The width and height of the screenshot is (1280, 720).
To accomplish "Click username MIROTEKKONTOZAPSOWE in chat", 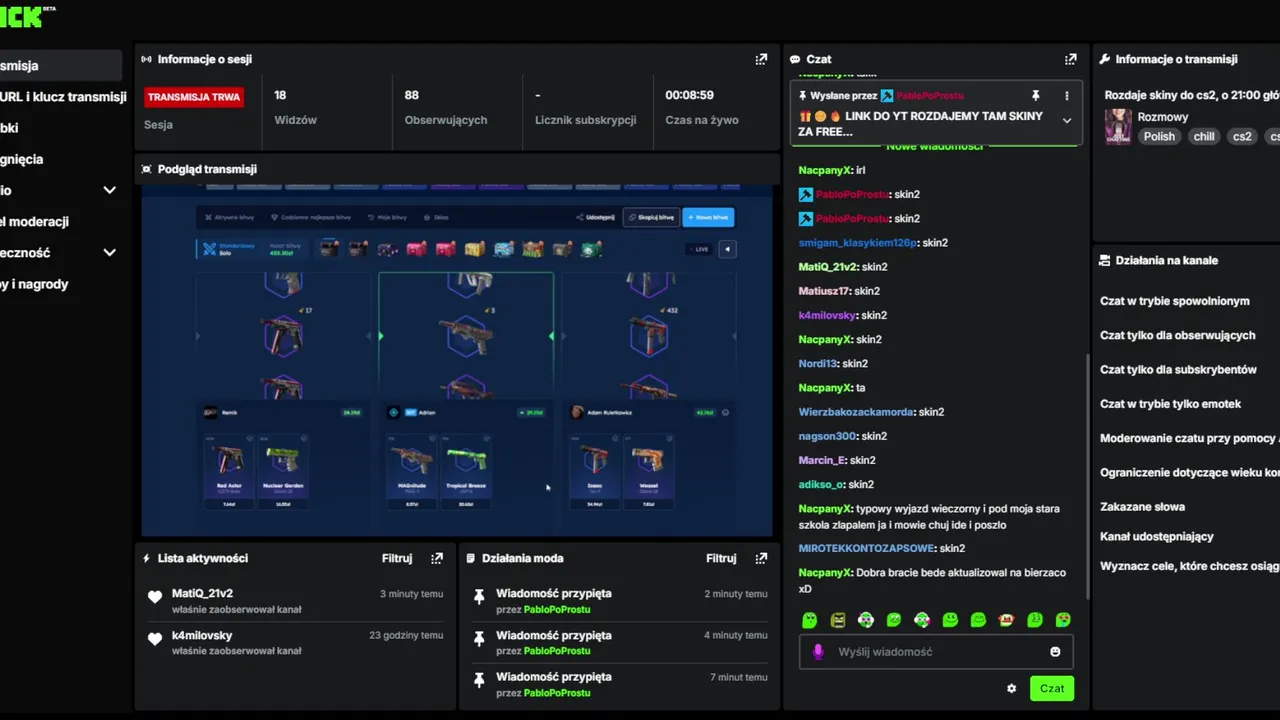I will click(866, 548).
